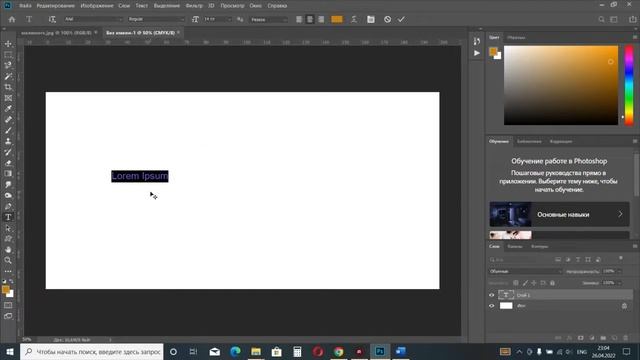Delete layer with trash icon
The image size is (640, 360).
click(626, 338)
